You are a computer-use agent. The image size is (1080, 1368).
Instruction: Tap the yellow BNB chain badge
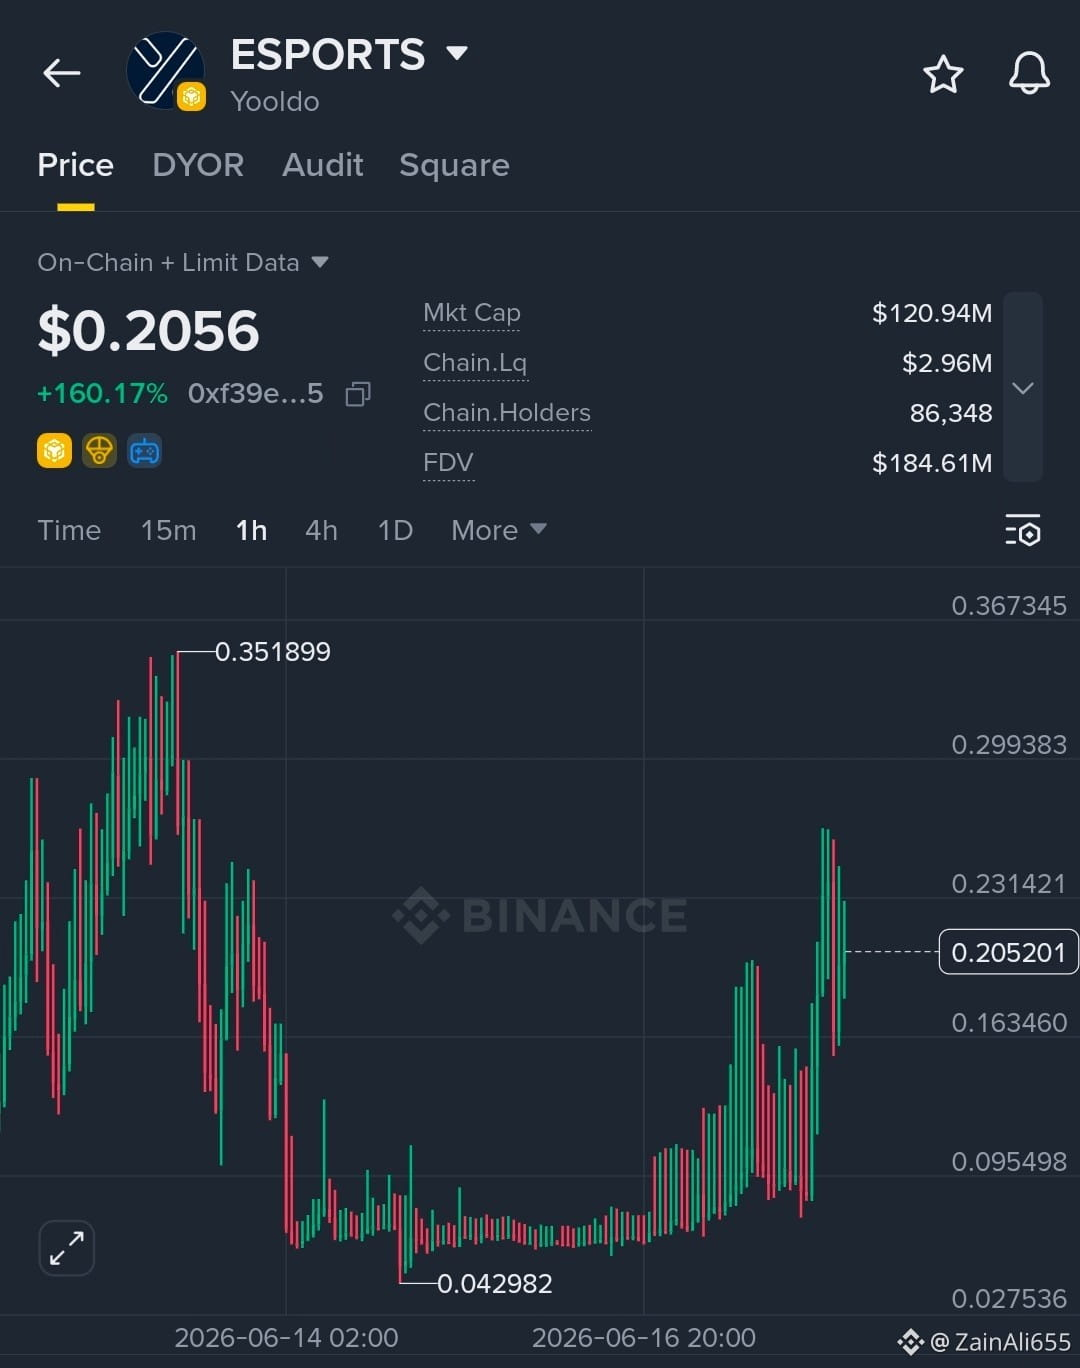pyautogui.click(x=54, y=451)
